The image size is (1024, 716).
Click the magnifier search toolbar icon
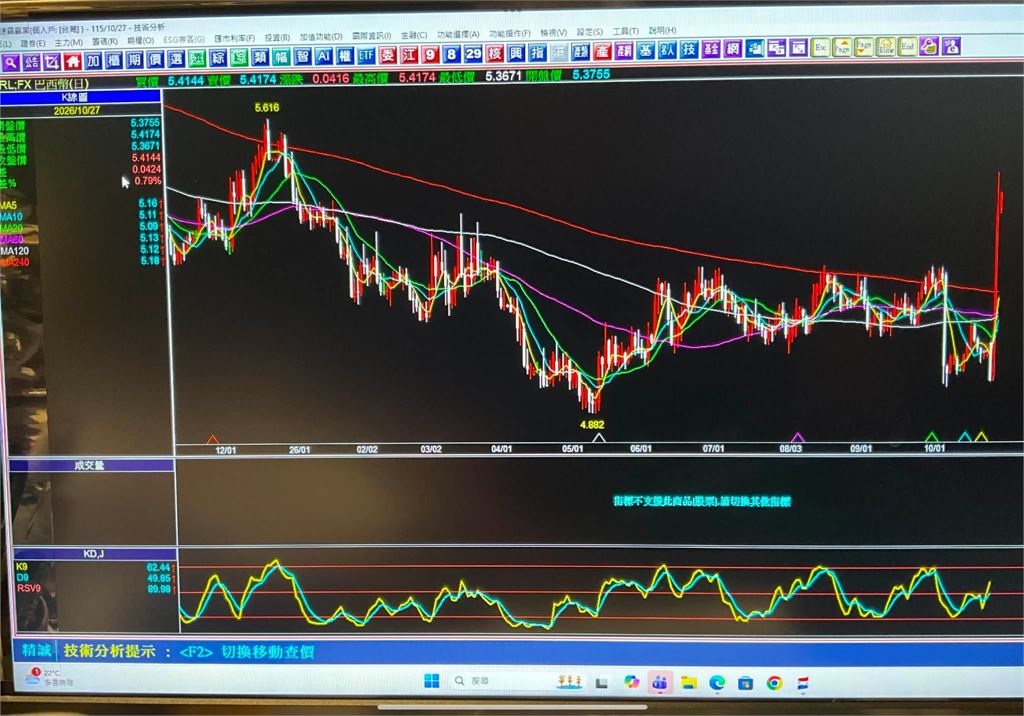(10, 62)
